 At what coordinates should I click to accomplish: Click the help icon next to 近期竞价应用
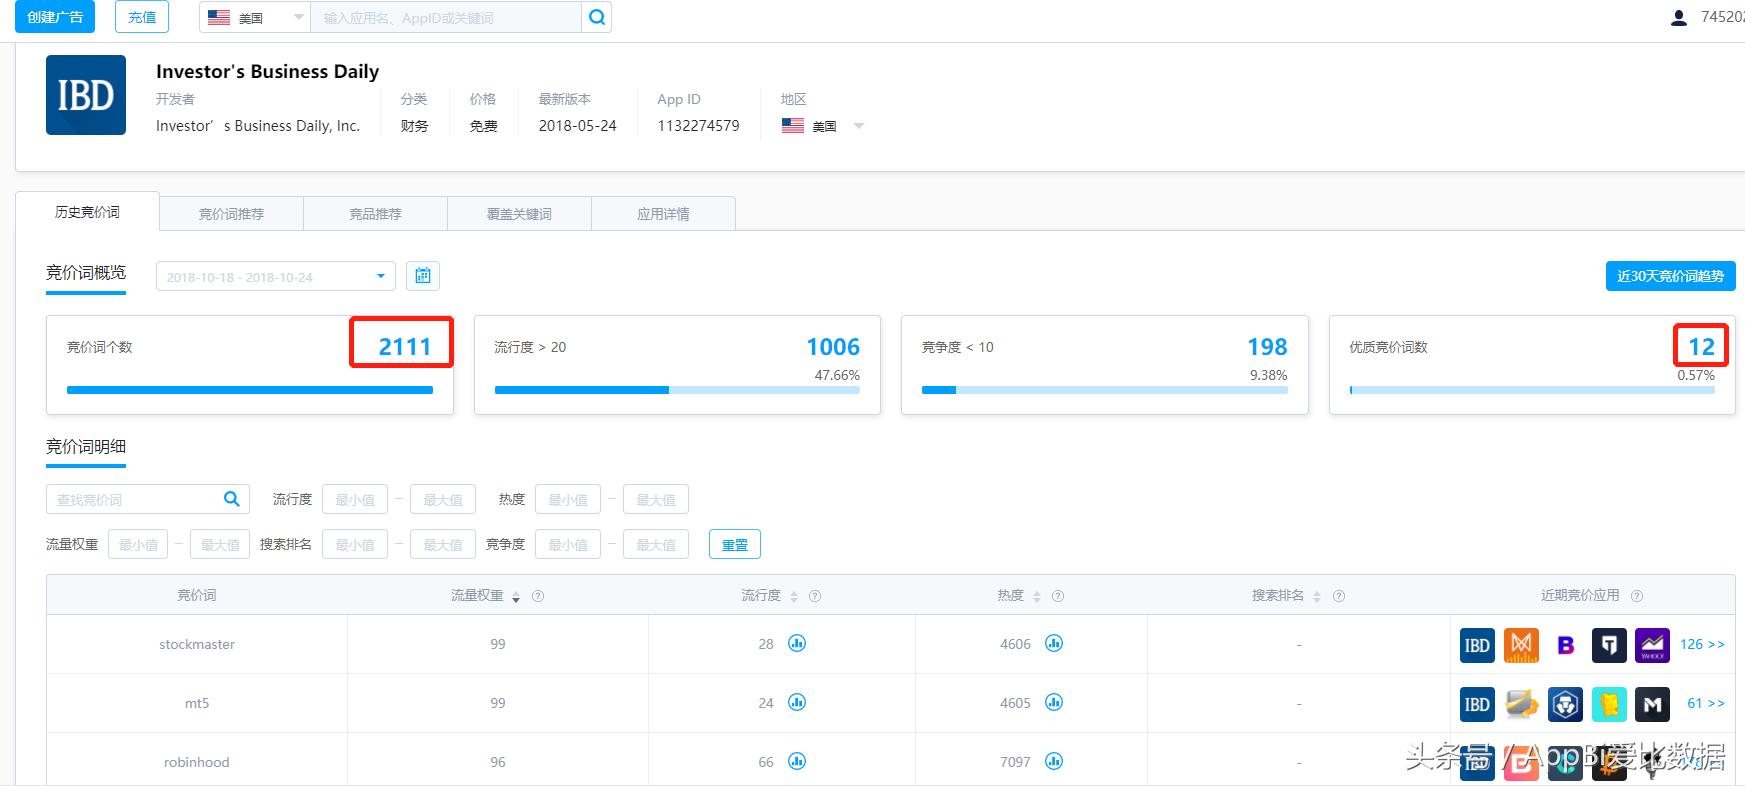pyautogui.click(x=1637, y=596)
